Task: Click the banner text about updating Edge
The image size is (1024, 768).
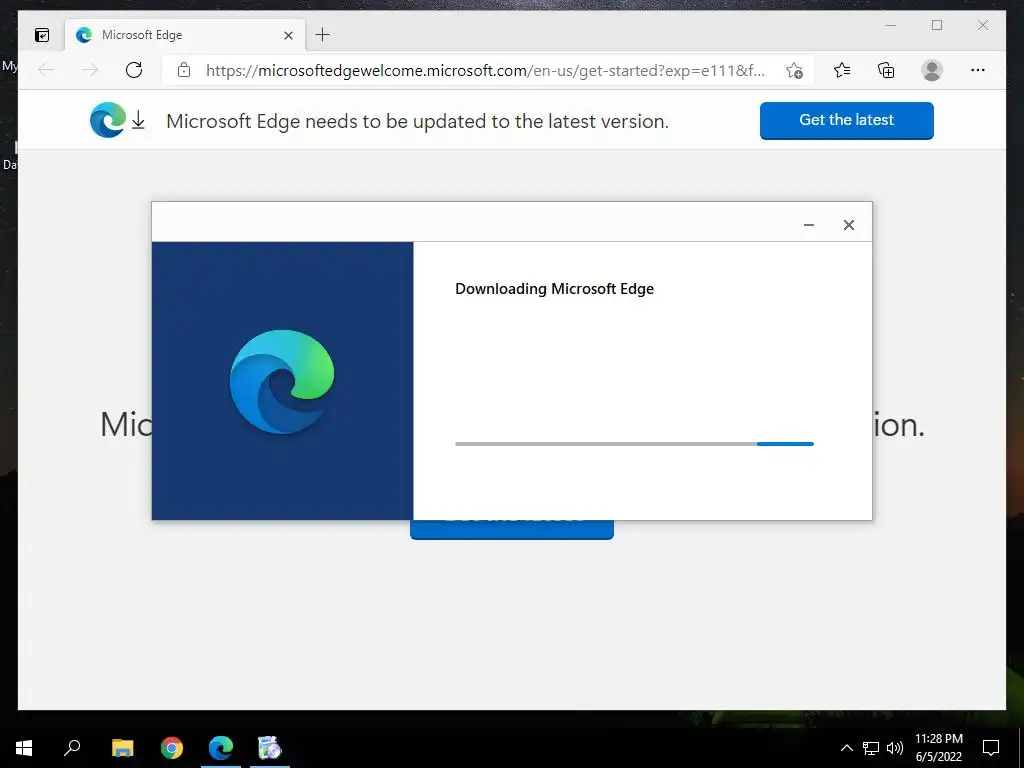Action: (417, 121)
